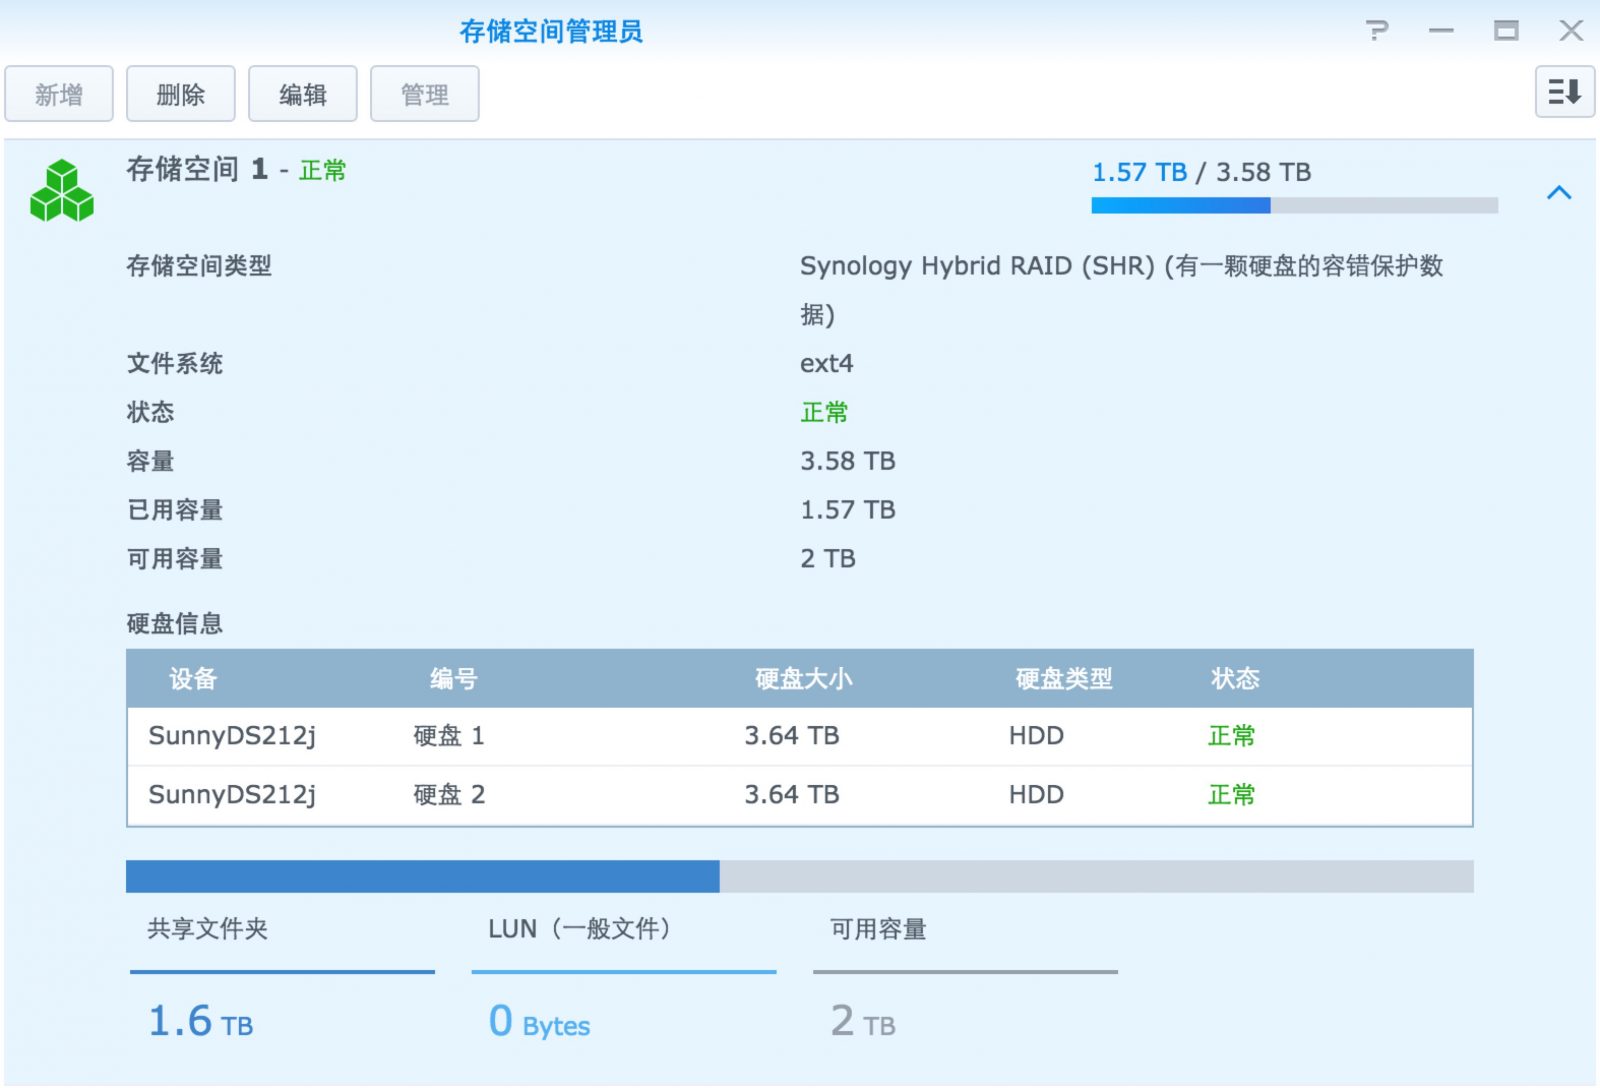Click the 1.57 TB / 3.58 TB usage bar
This screenshot has height=1088, width=1600.
pos(1295,205)
